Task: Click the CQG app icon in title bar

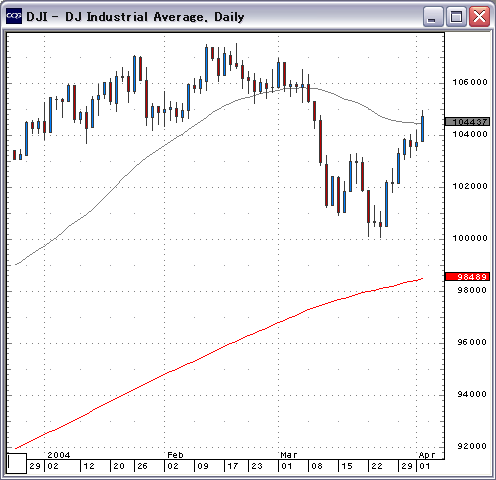Action: [14, 16]
